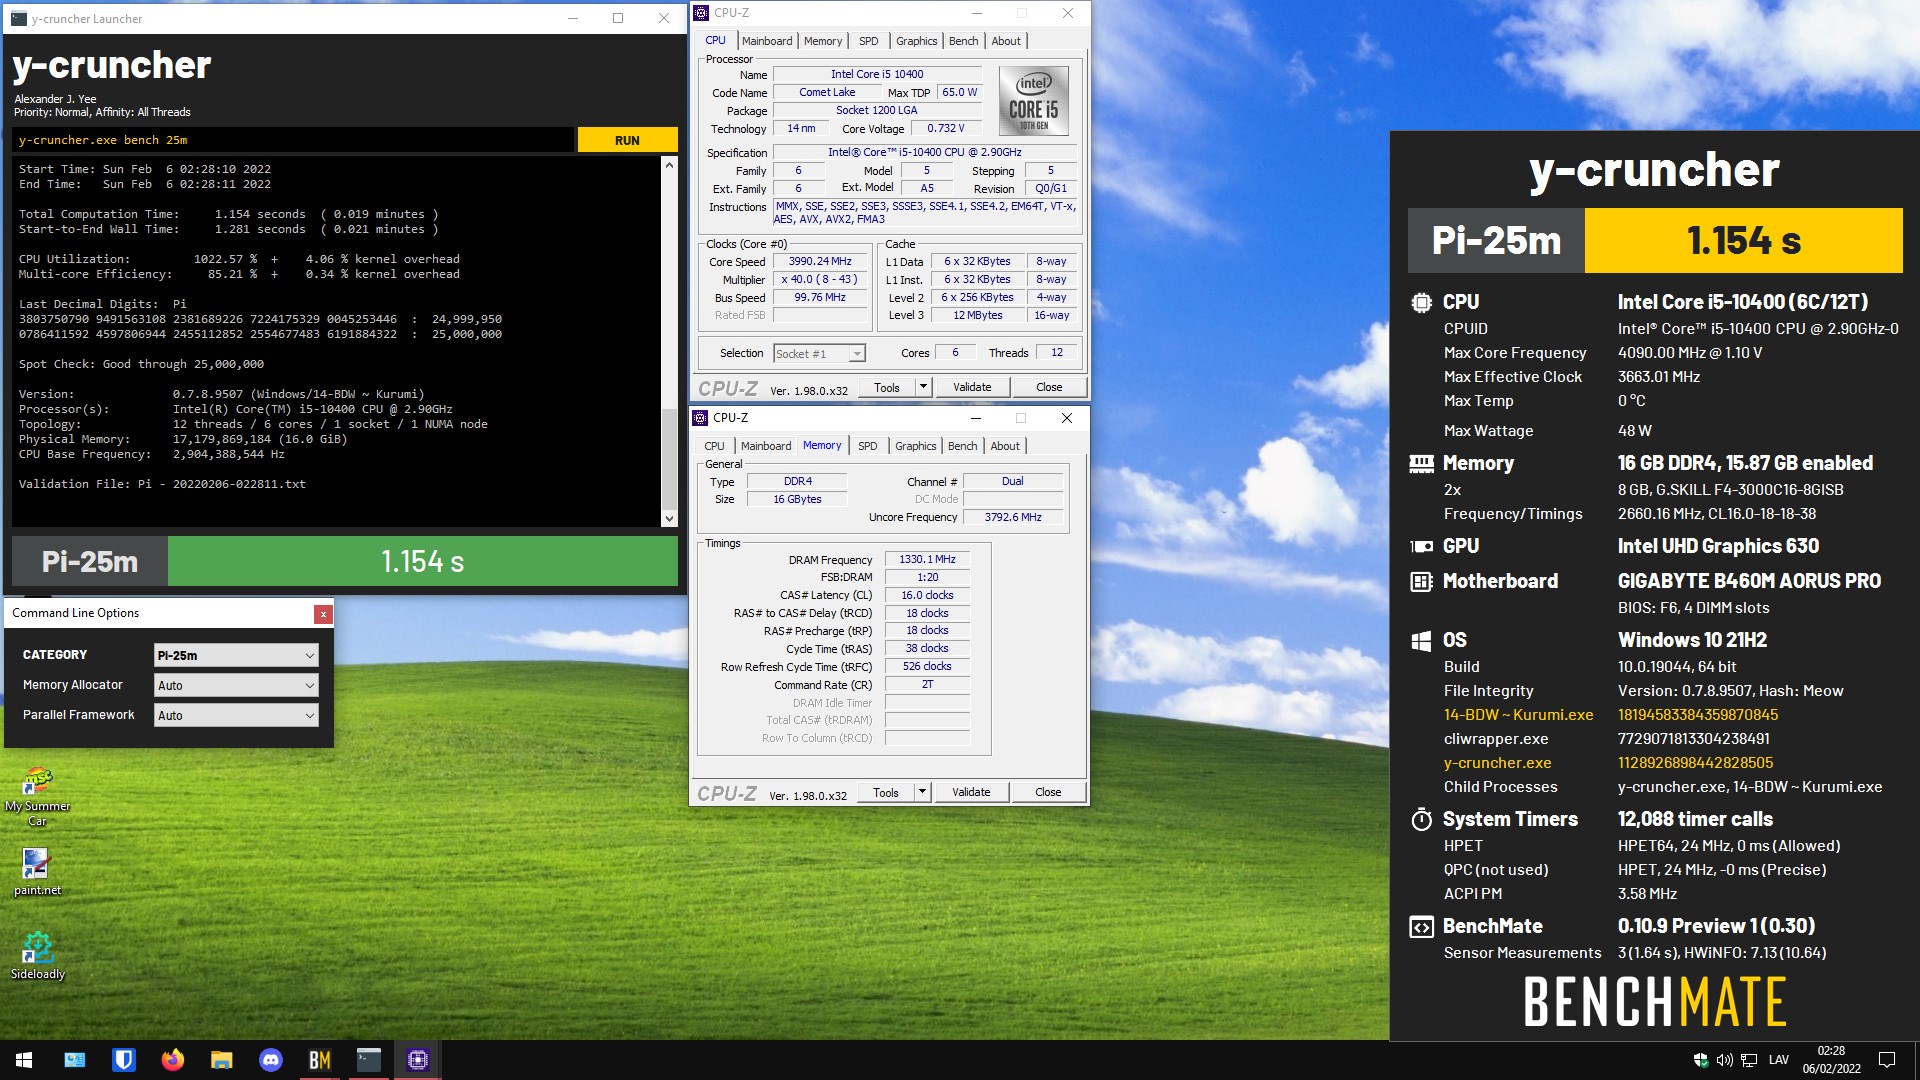Click y-cruncher Launcher title bar icon
This screenshot has width=1920, height=1080.
click(x=19, y=18)
